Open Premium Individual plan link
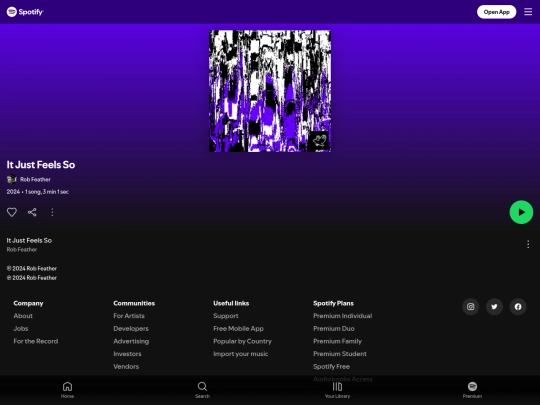 343,316
